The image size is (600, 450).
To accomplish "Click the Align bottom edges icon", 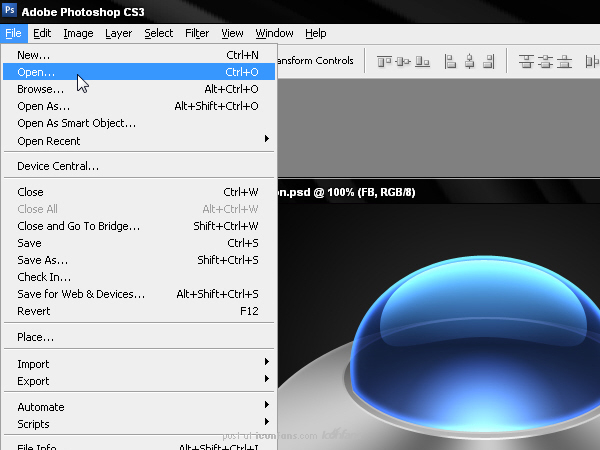I will point(422,61).
